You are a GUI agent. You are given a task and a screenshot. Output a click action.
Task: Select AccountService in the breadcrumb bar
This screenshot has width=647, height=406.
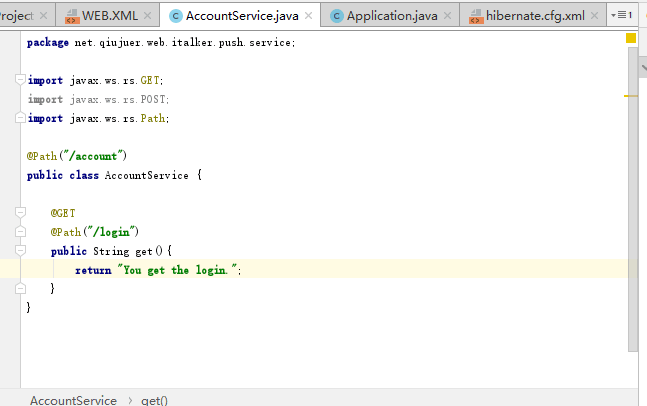[73, 400]
